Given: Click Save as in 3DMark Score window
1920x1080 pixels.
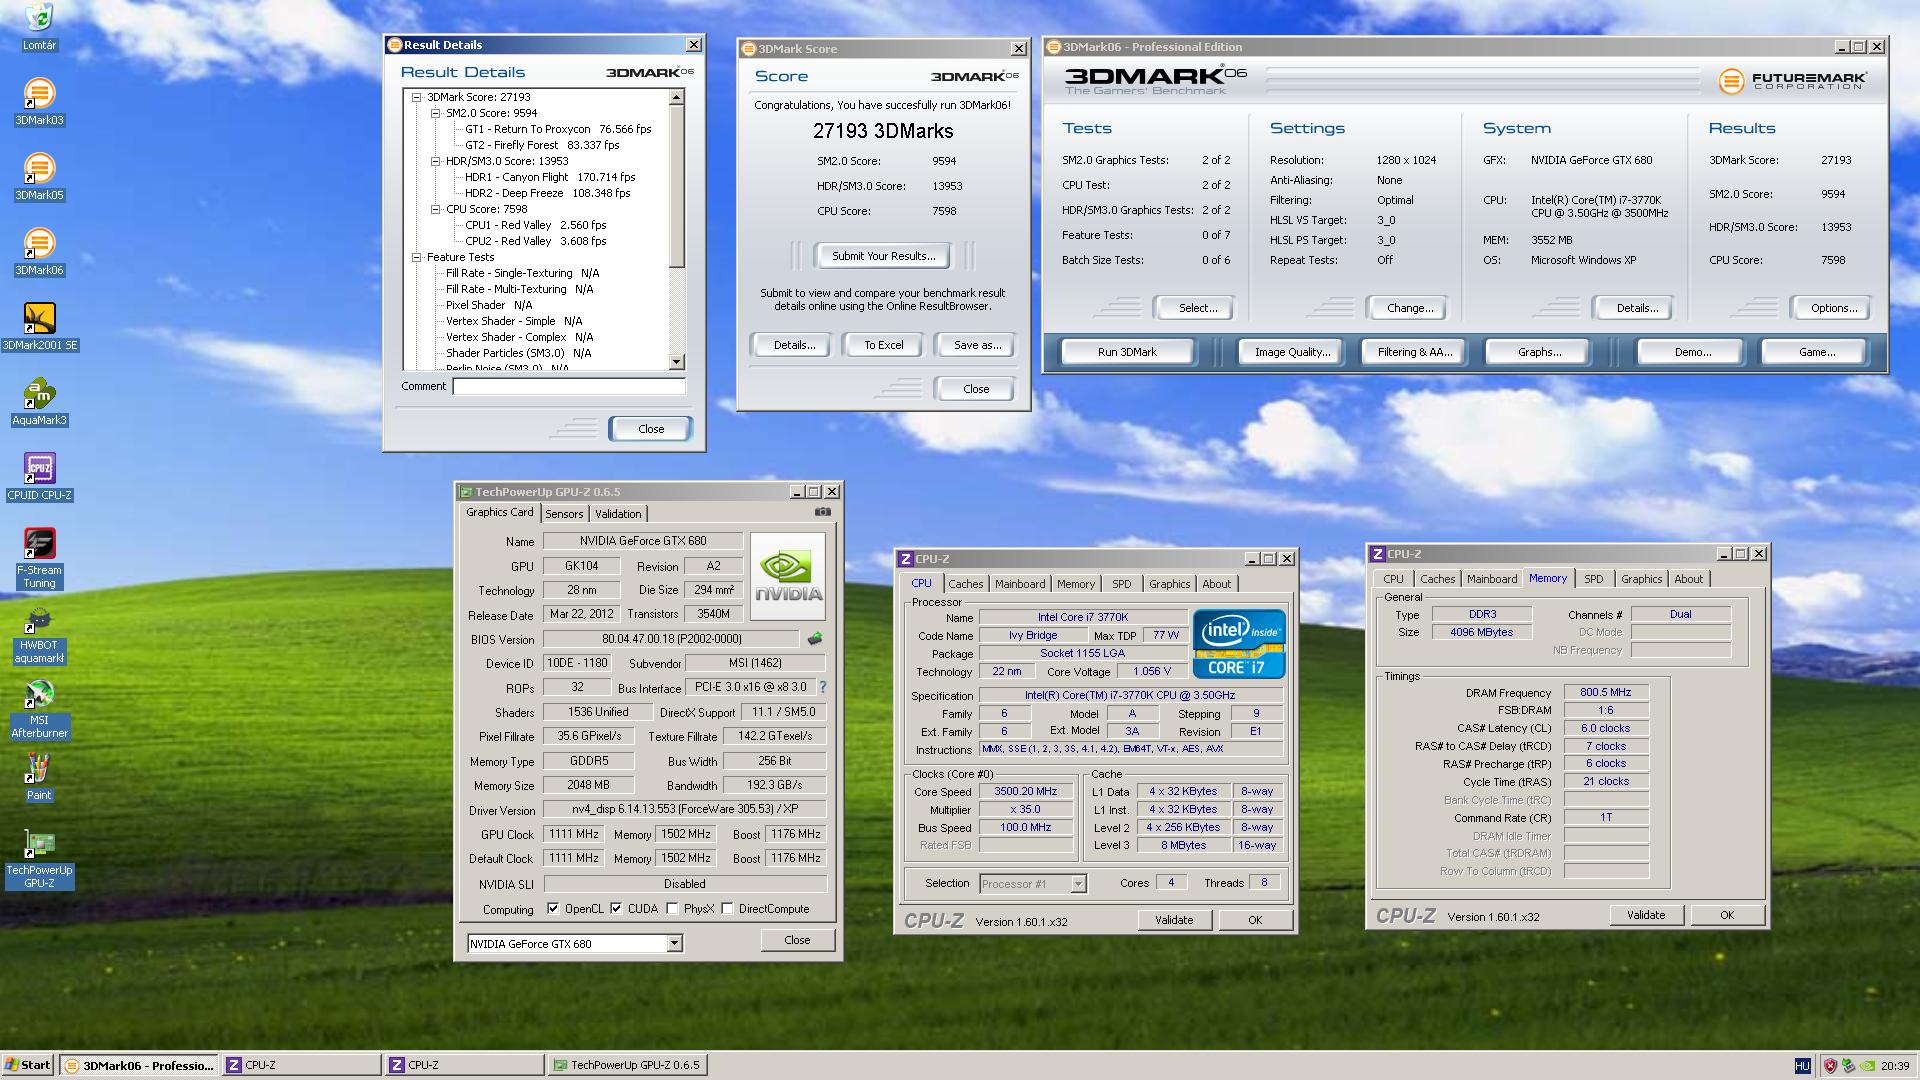Looking at the screenshot, I should [x=977, y=345].
